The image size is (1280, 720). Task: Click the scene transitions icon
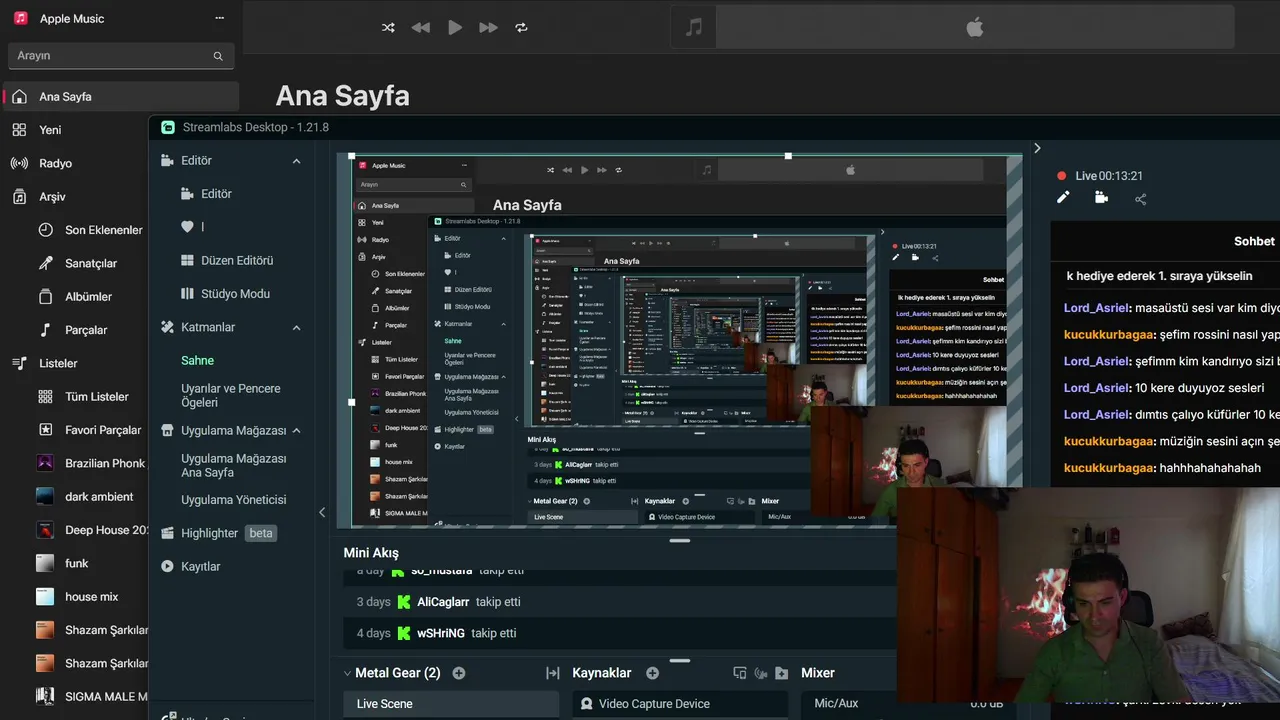point(552,673)
